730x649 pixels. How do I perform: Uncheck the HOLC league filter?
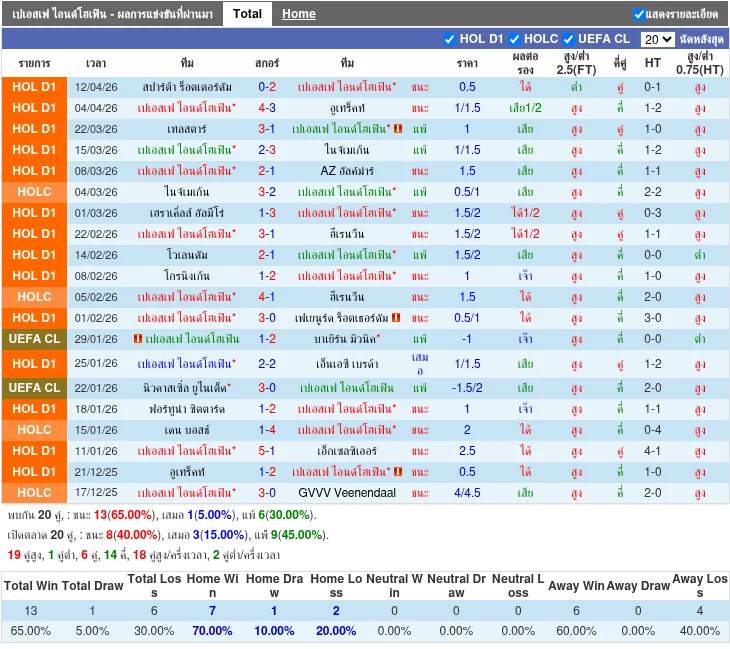pyautogui.click(x=513, y=39)
